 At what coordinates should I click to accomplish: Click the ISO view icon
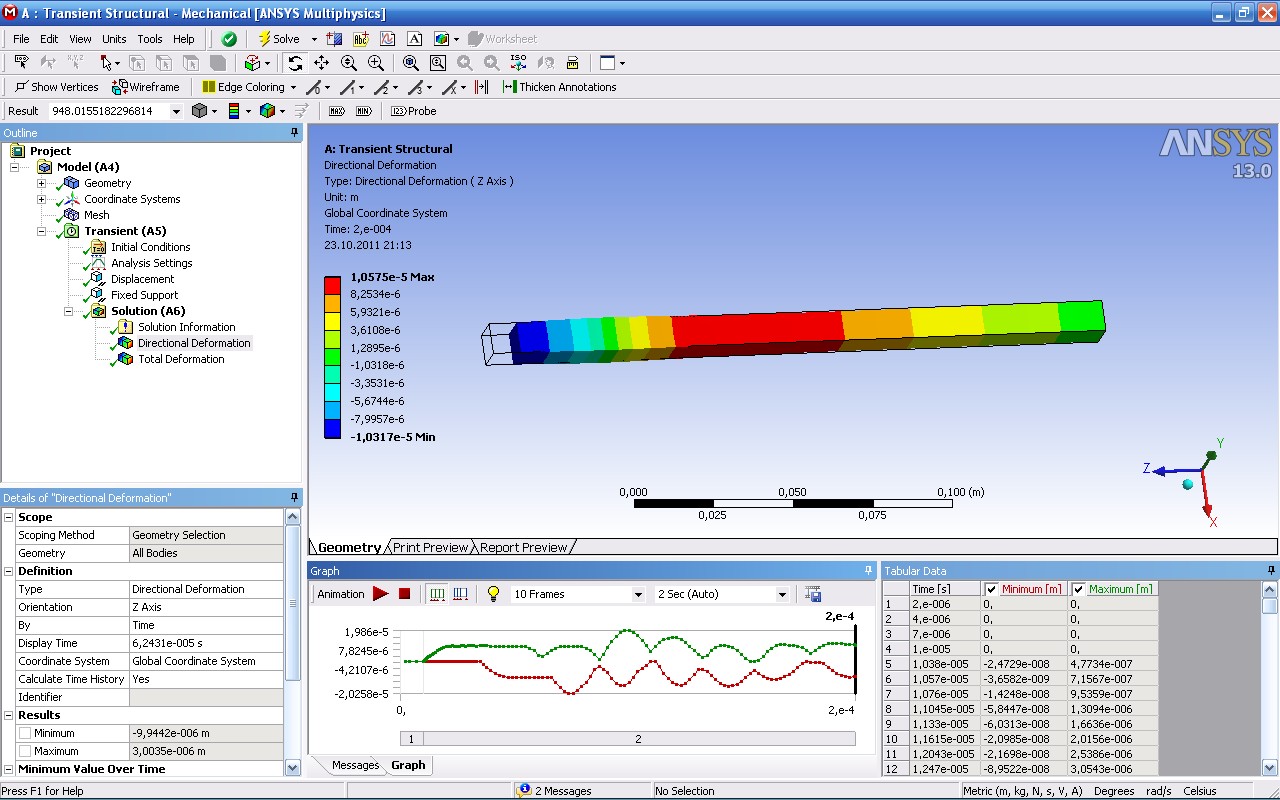[x=518, y=63]
